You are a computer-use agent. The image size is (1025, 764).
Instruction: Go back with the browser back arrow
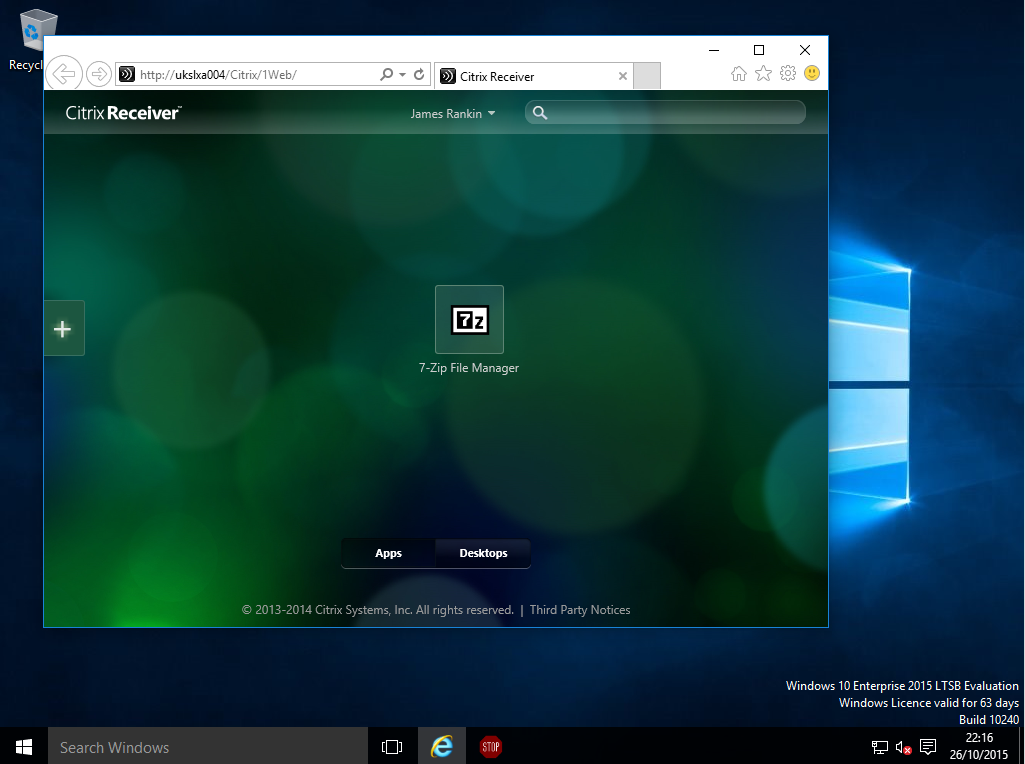[x=64, y=74]
